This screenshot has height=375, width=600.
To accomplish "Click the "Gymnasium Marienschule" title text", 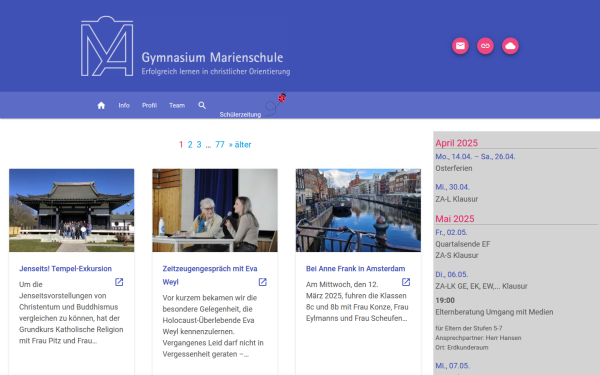I will (x=212, y=57).
